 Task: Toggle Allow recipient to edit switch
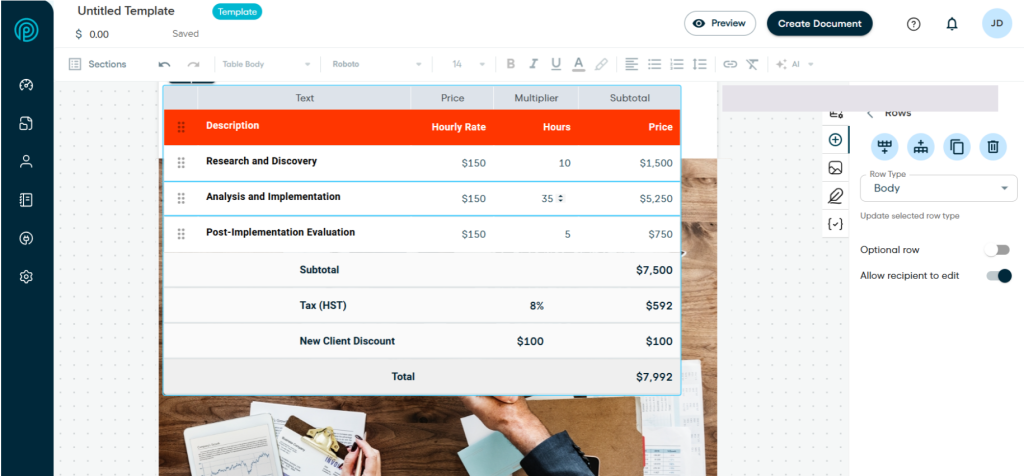coord(999,276)
